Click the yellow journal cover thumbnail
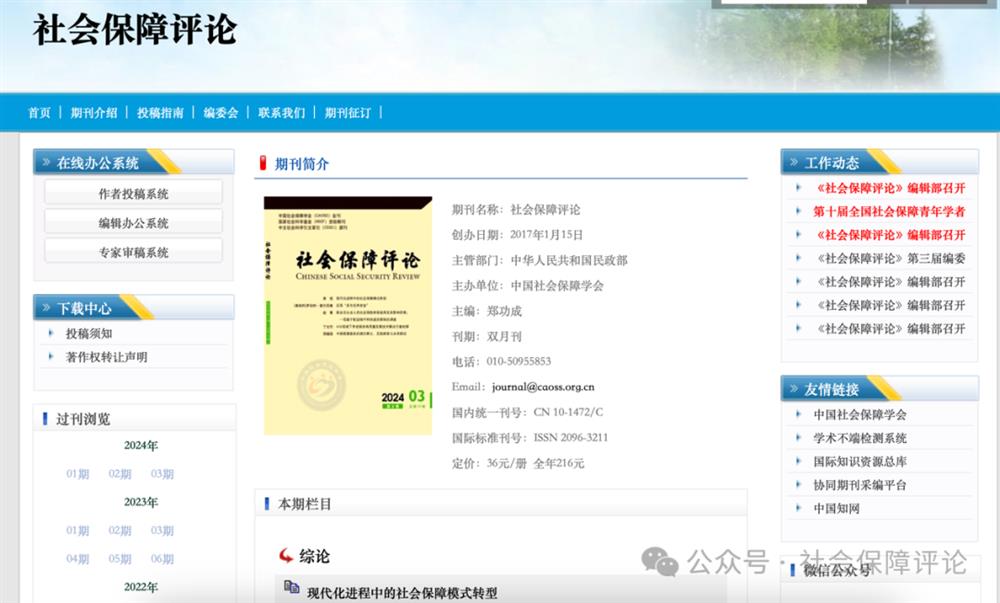1000x603 pixels. click(348, 315)
